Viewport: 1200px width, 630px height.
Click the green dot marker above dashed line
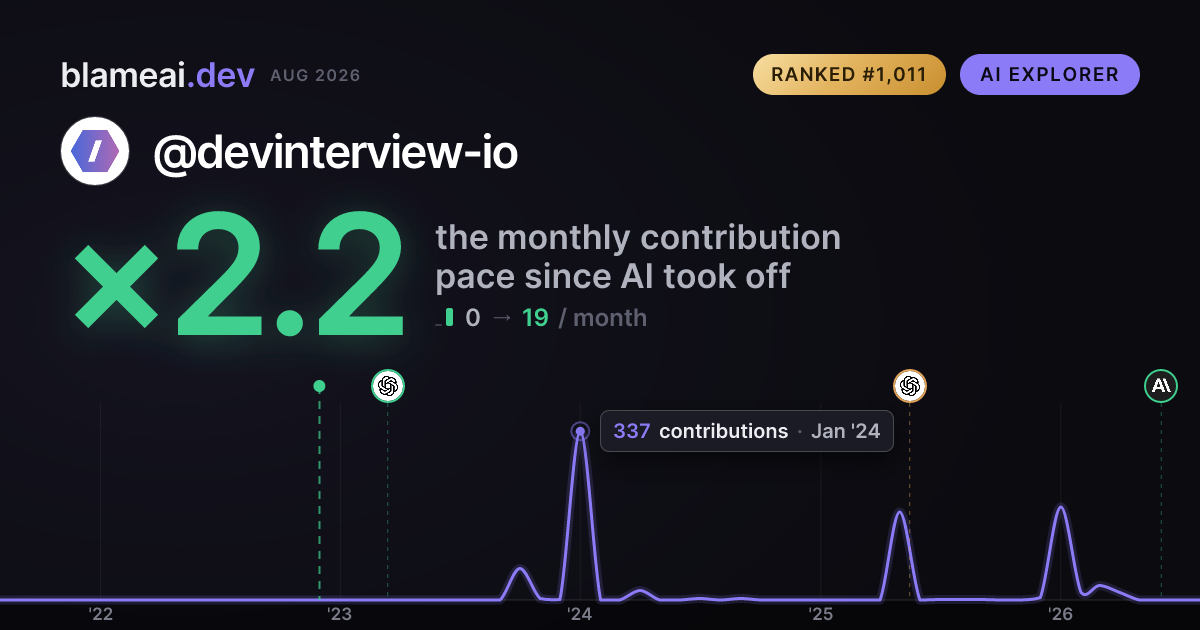(x=319, y=386)
